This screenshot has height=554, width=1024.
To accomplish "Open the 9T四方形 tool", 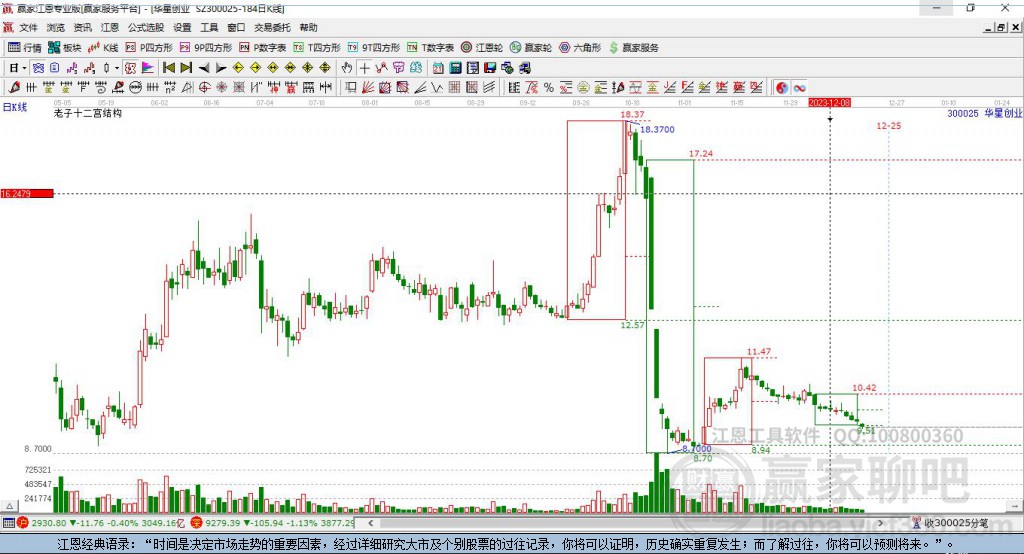I will pyautogui.click(x=373, y=48).
